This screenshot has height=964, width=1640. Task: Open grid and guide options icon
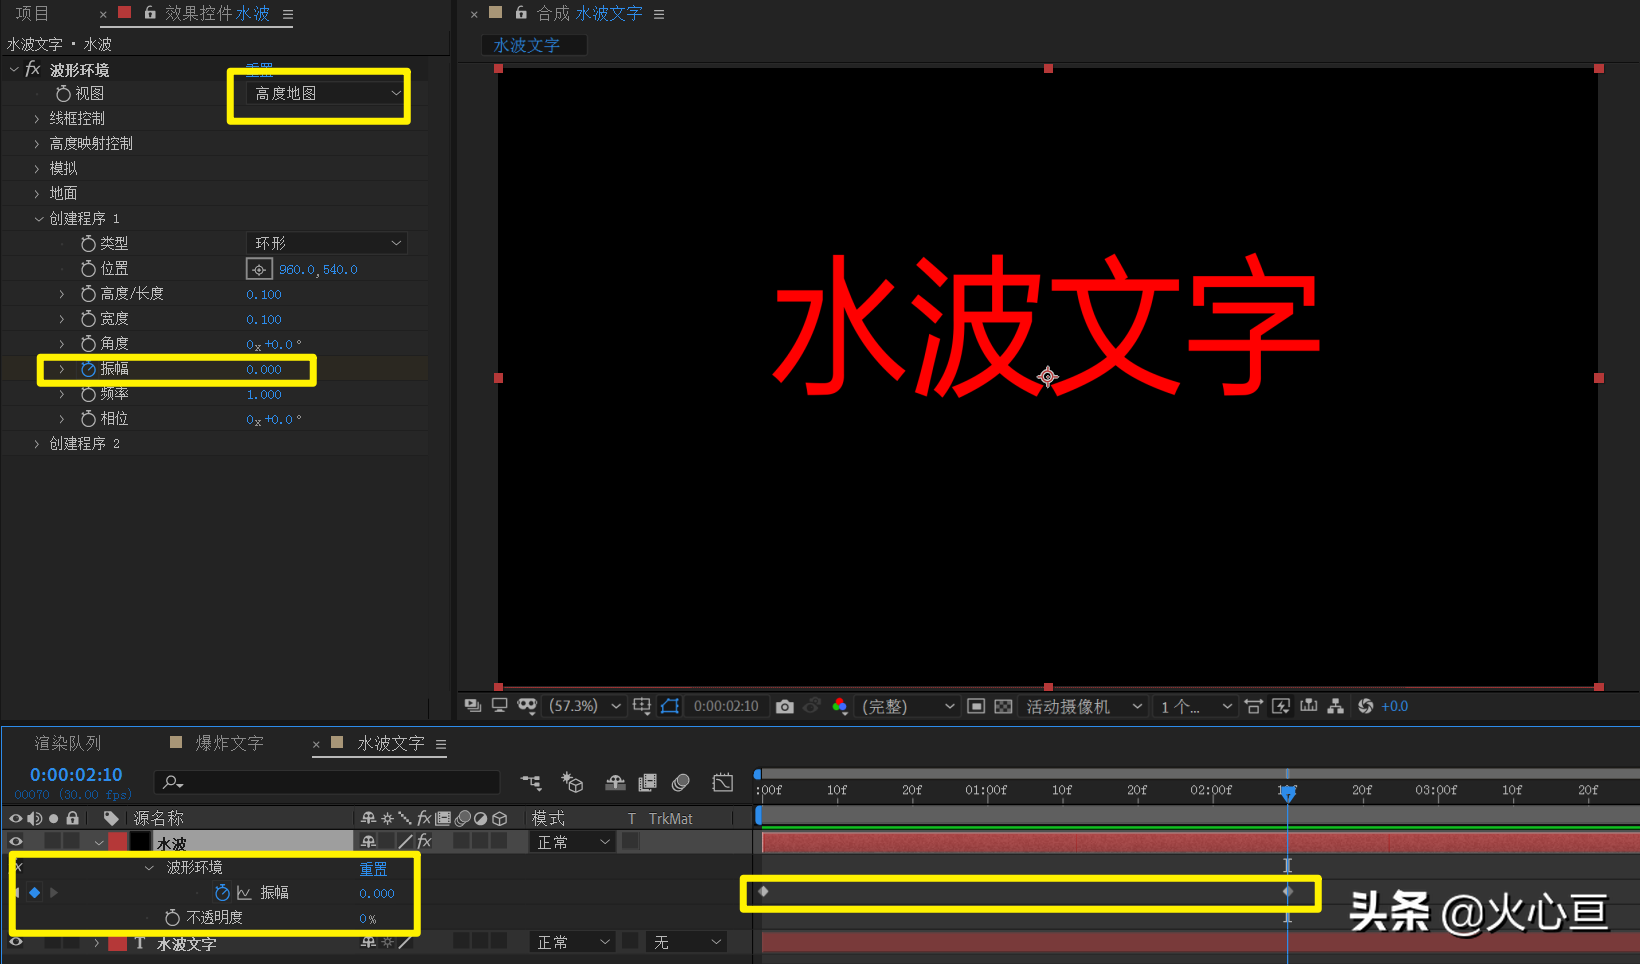coord(642,706)
